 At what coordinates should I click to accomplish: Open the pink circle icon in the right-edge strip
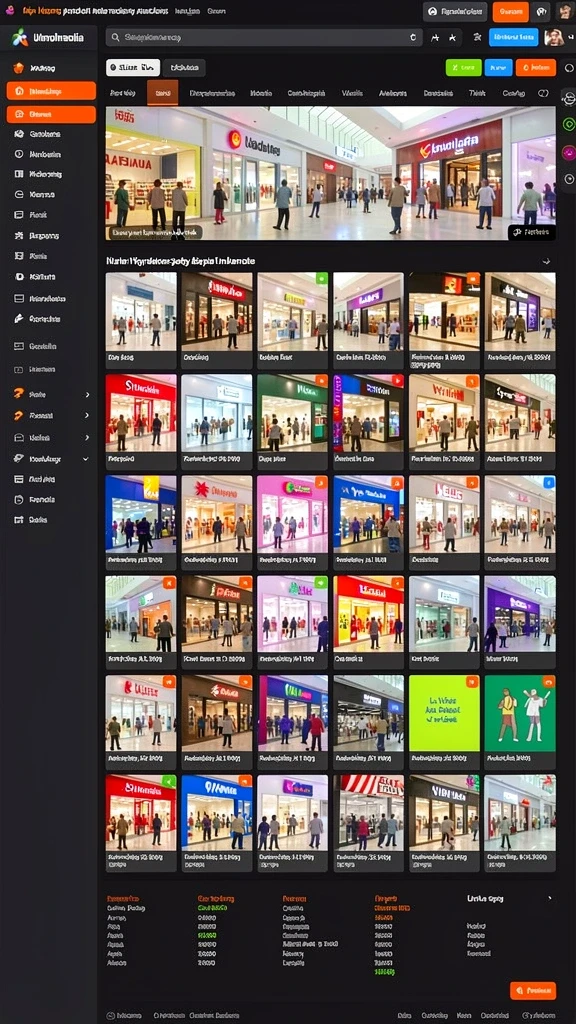coord(569,152)
